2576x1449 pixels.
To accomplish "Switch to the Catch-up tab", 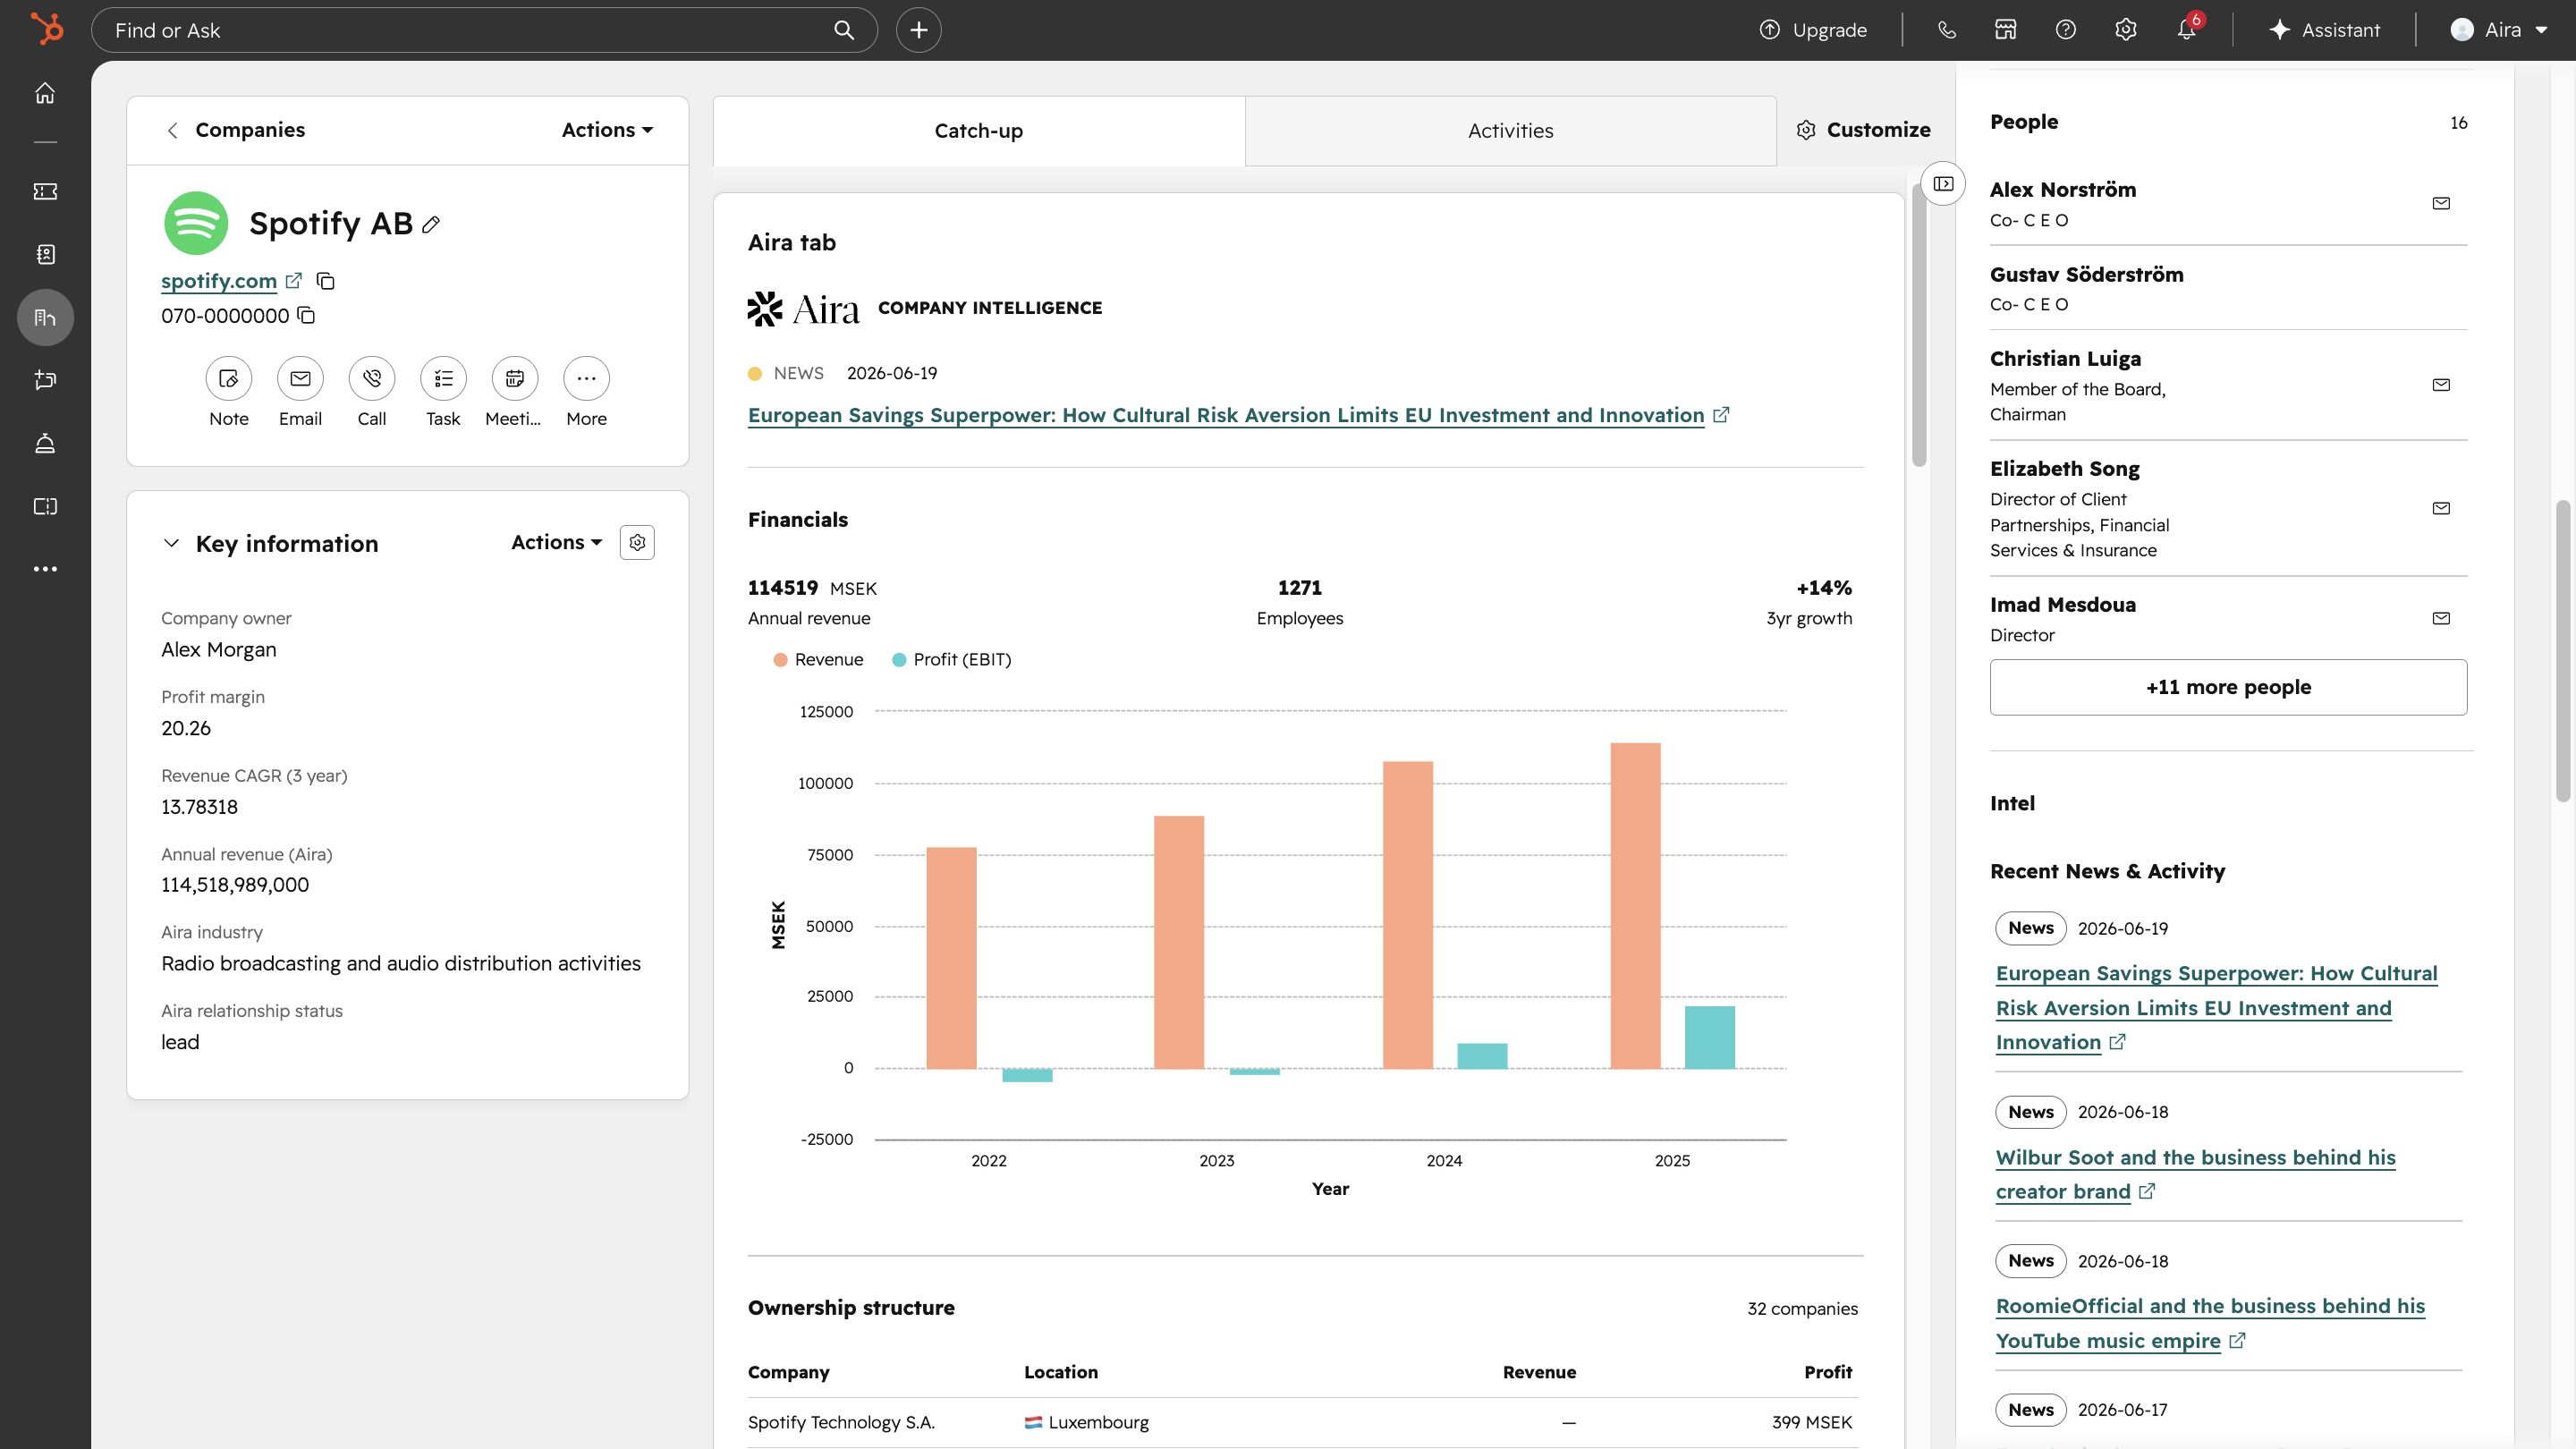I will point(978,131).
